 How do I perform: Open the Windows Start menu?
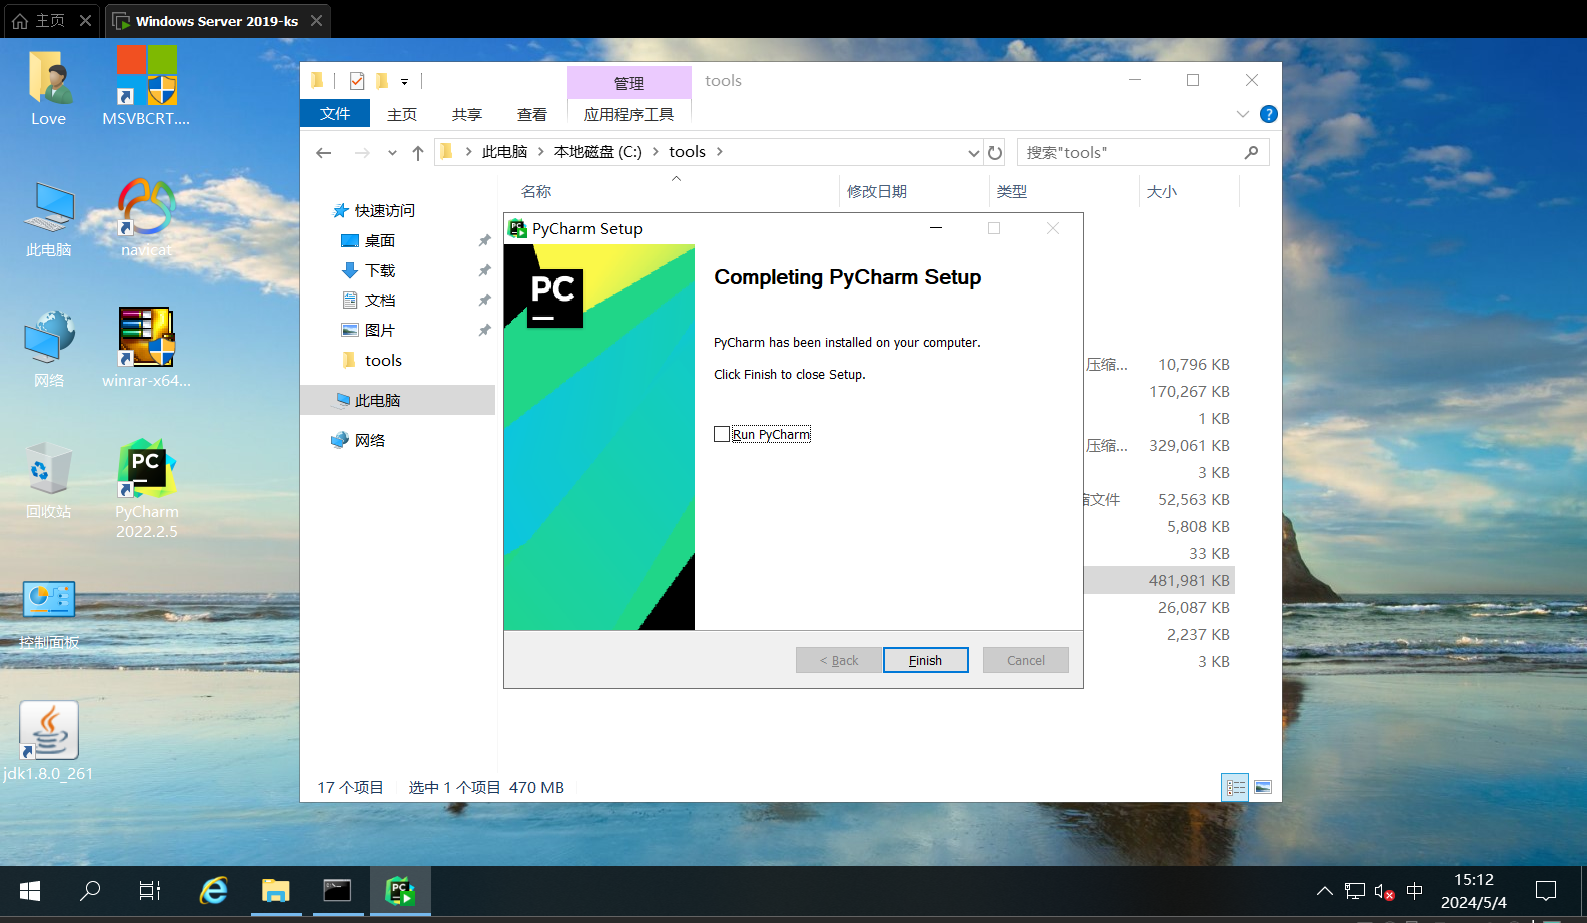[x=30, y=890]
